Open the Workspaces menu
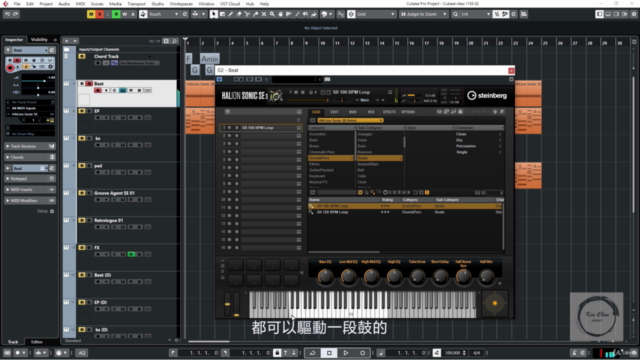 pyautogui.click(x=181, y=4)
